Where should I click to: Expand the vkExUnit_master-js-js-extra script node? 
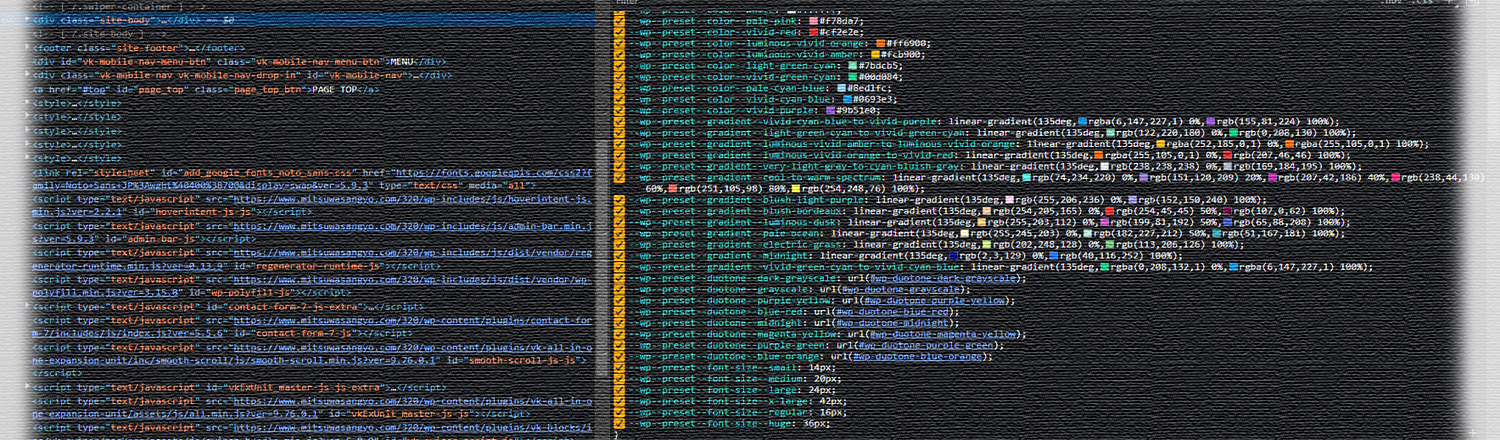[x=28, y=386]
